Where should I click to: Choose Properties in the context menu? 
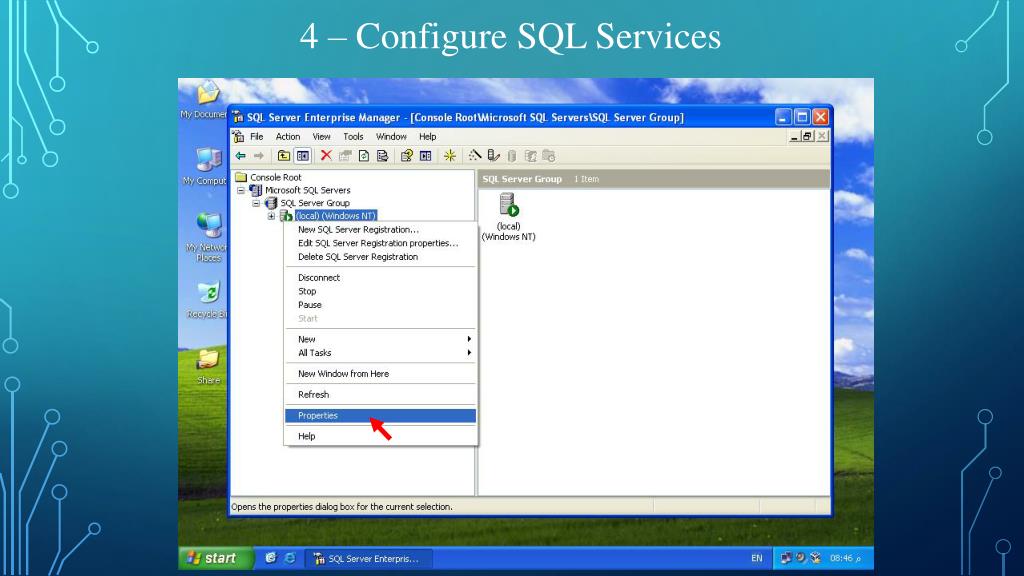coord(380,415)
